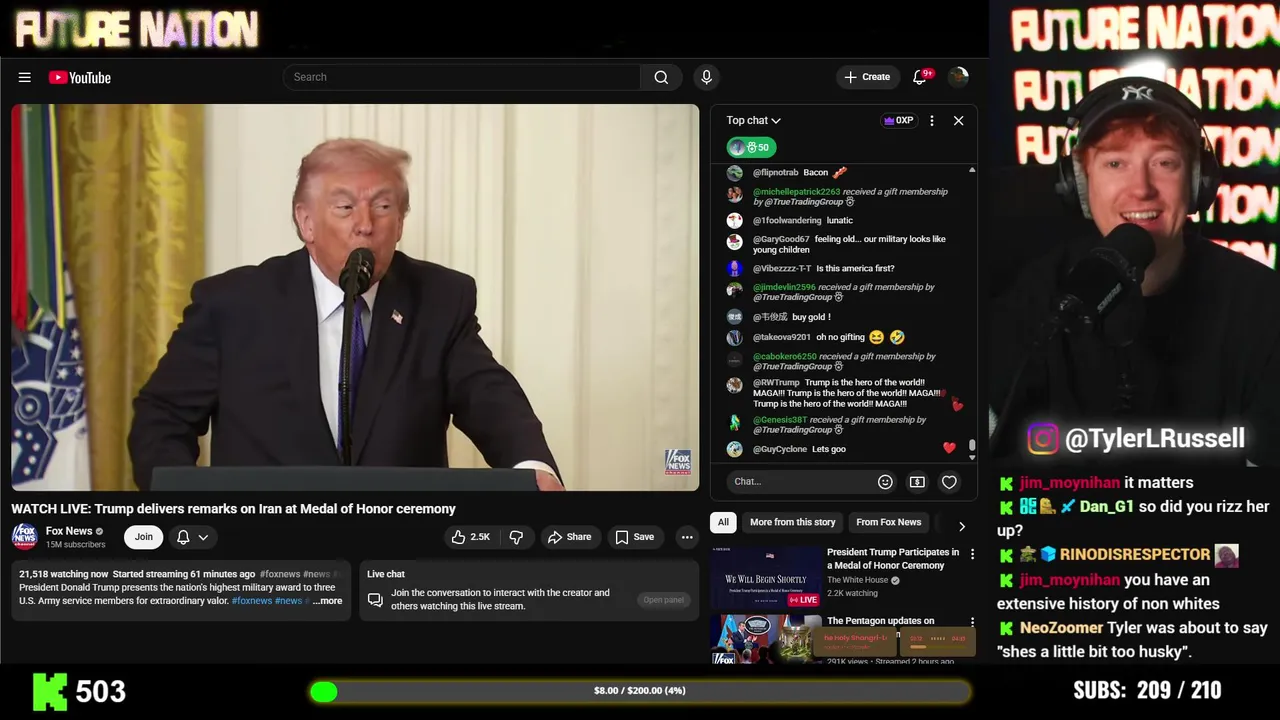The image size is (1280, 720).
Task: Open panel button in Live chat card
Action: pyautogui.click(x=663, y=600)
